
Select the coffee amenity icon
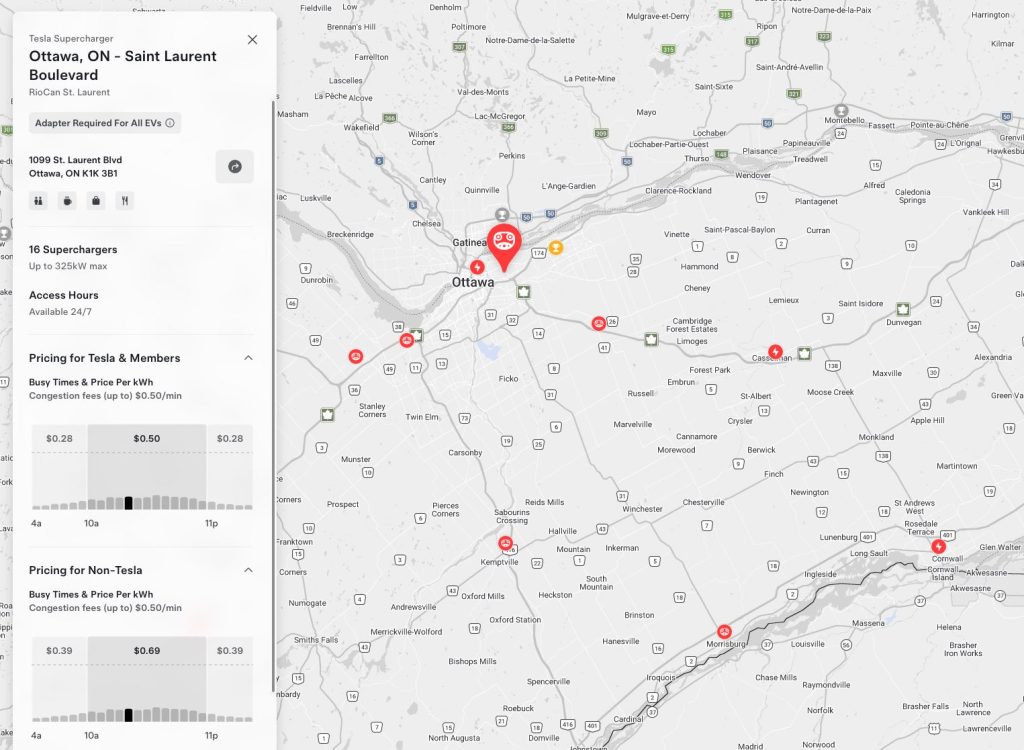point(67,201)
